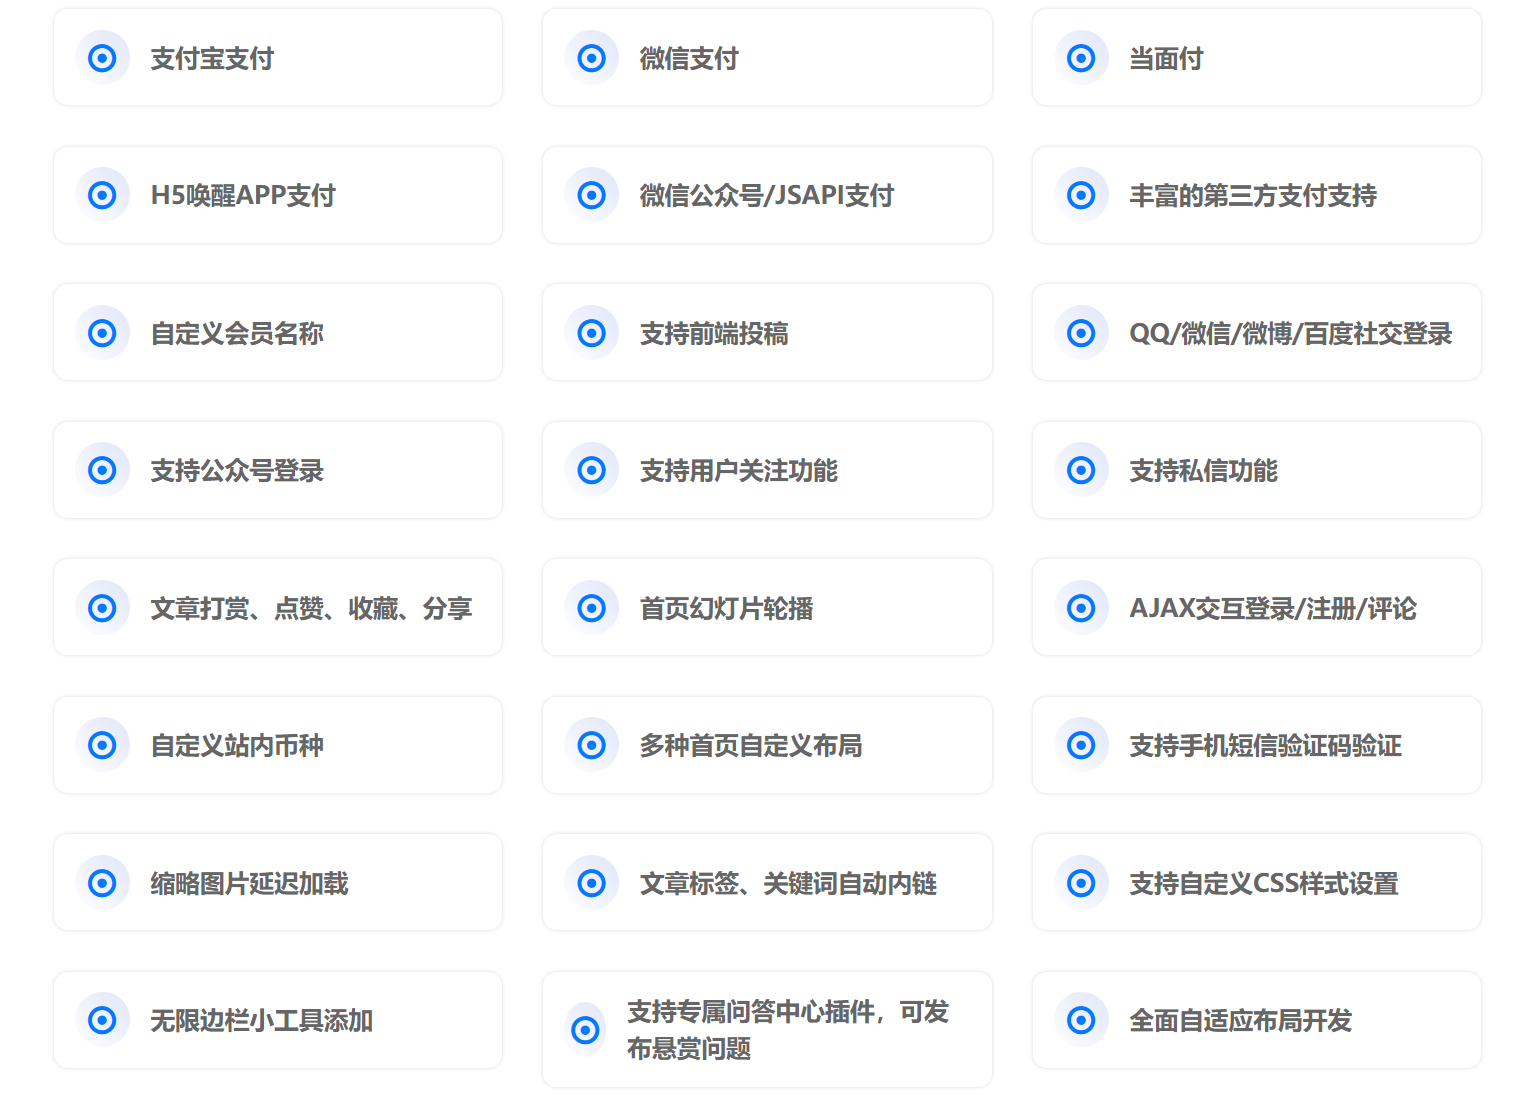Tap the icon left of AJAX交互登录/注册/评论
The height and width of the screenshot is (1113, 1536).
tap(1081, 608)
